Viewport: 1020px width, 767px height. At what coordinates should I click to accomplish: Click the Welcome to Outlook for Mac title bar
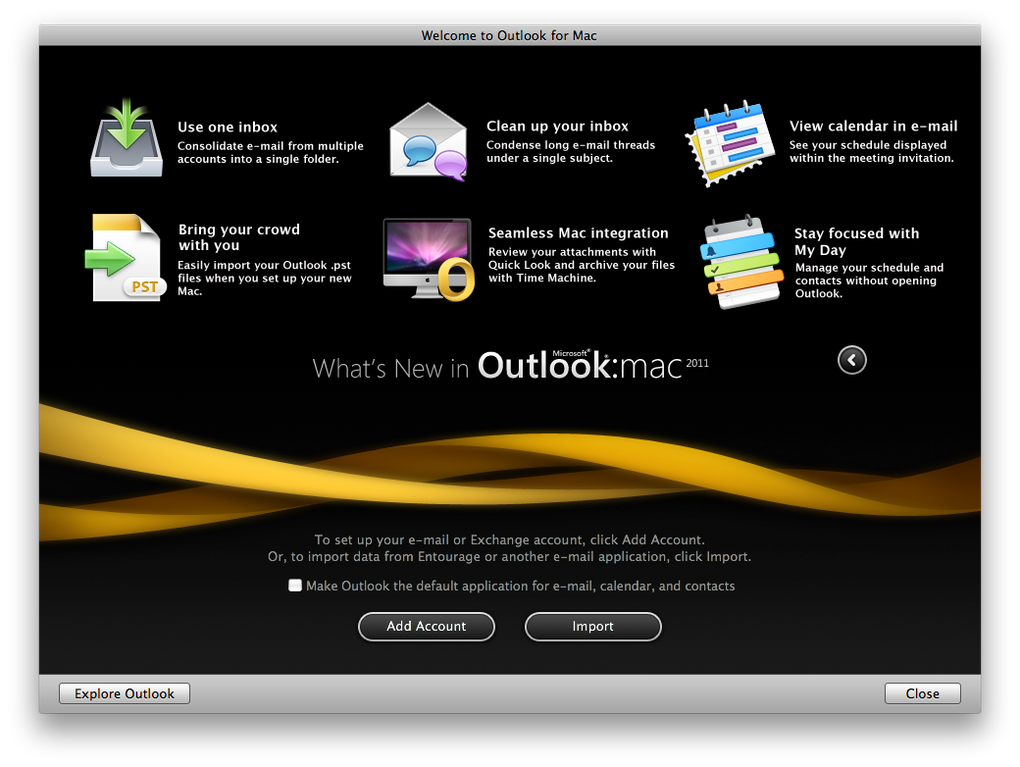(509, 34)
